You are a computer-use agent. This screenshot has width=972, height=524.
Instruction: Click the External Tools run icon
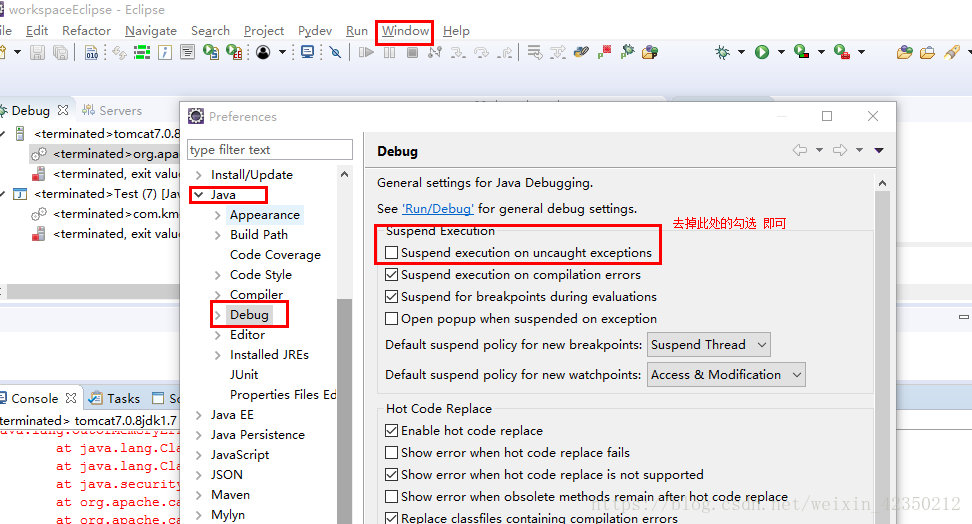tap(842, 53)
